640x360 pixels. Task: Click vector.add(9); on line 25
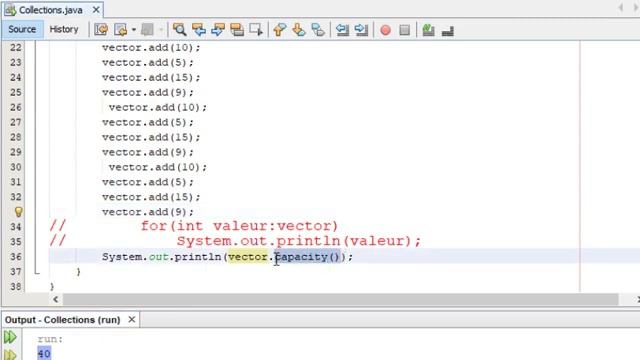click(x=148, y=93)
